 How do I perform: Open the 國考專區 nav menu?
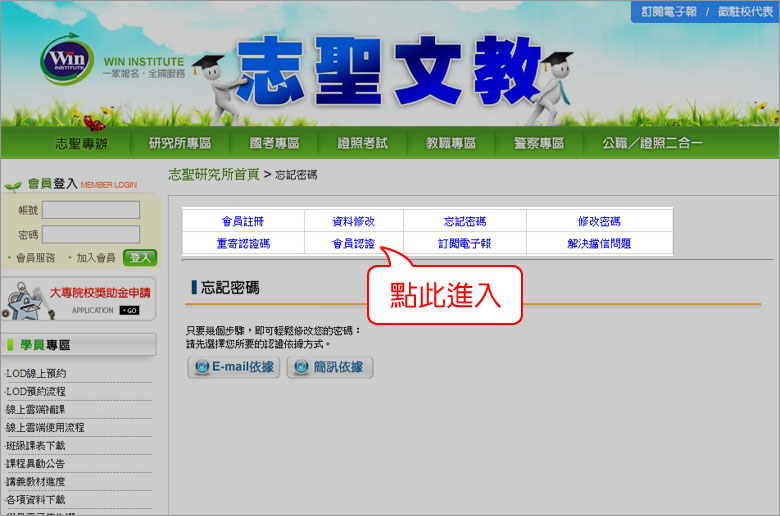pyautogui.click(x=274, y=143)
